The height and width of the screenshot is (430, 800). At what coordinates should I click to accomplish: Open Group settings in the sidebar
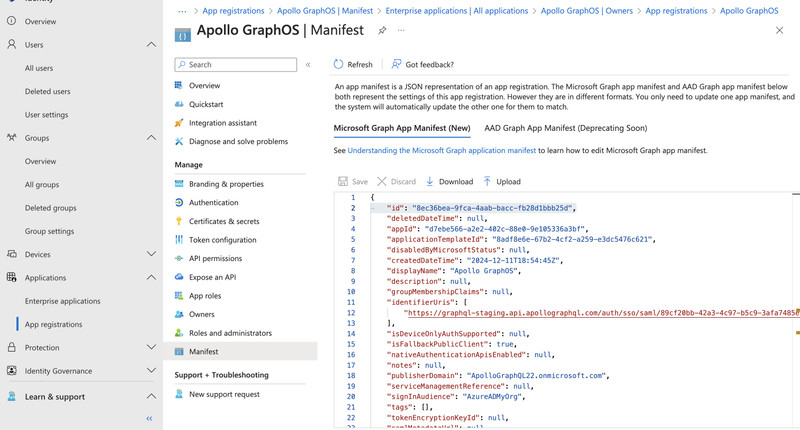point(49,231)
